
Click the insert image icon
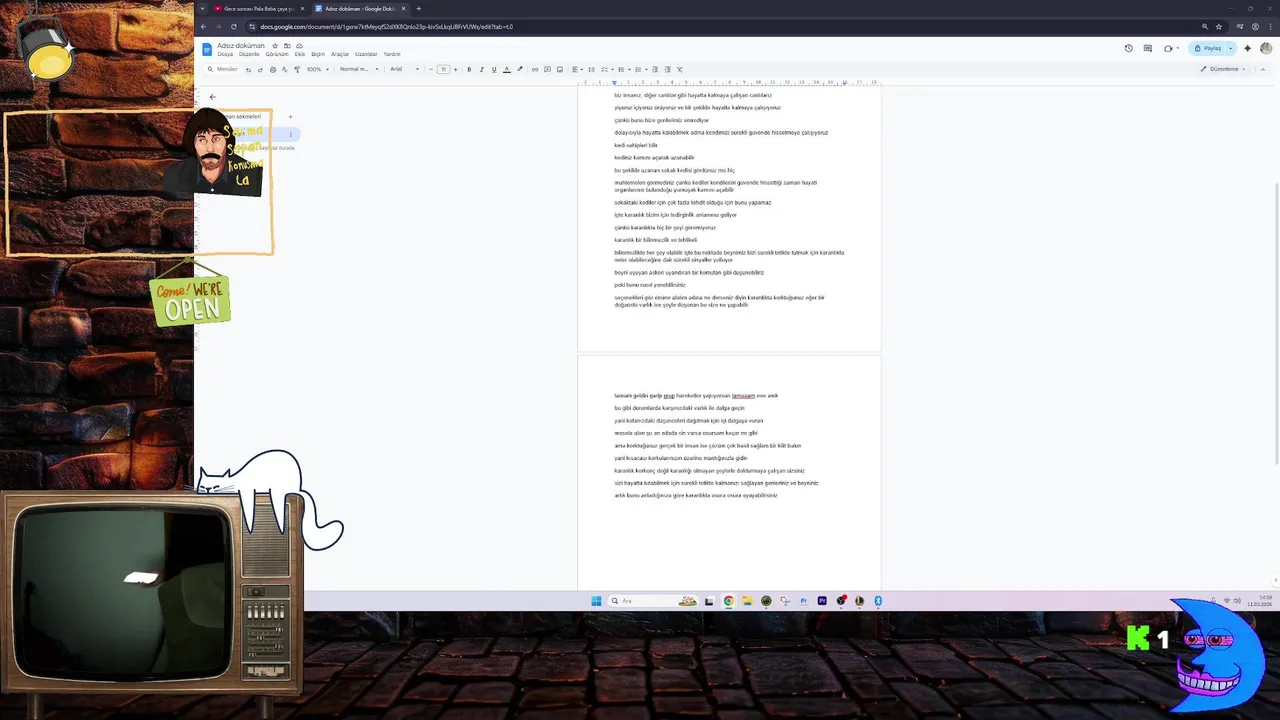pyautogui.click(x=560, y=69)
